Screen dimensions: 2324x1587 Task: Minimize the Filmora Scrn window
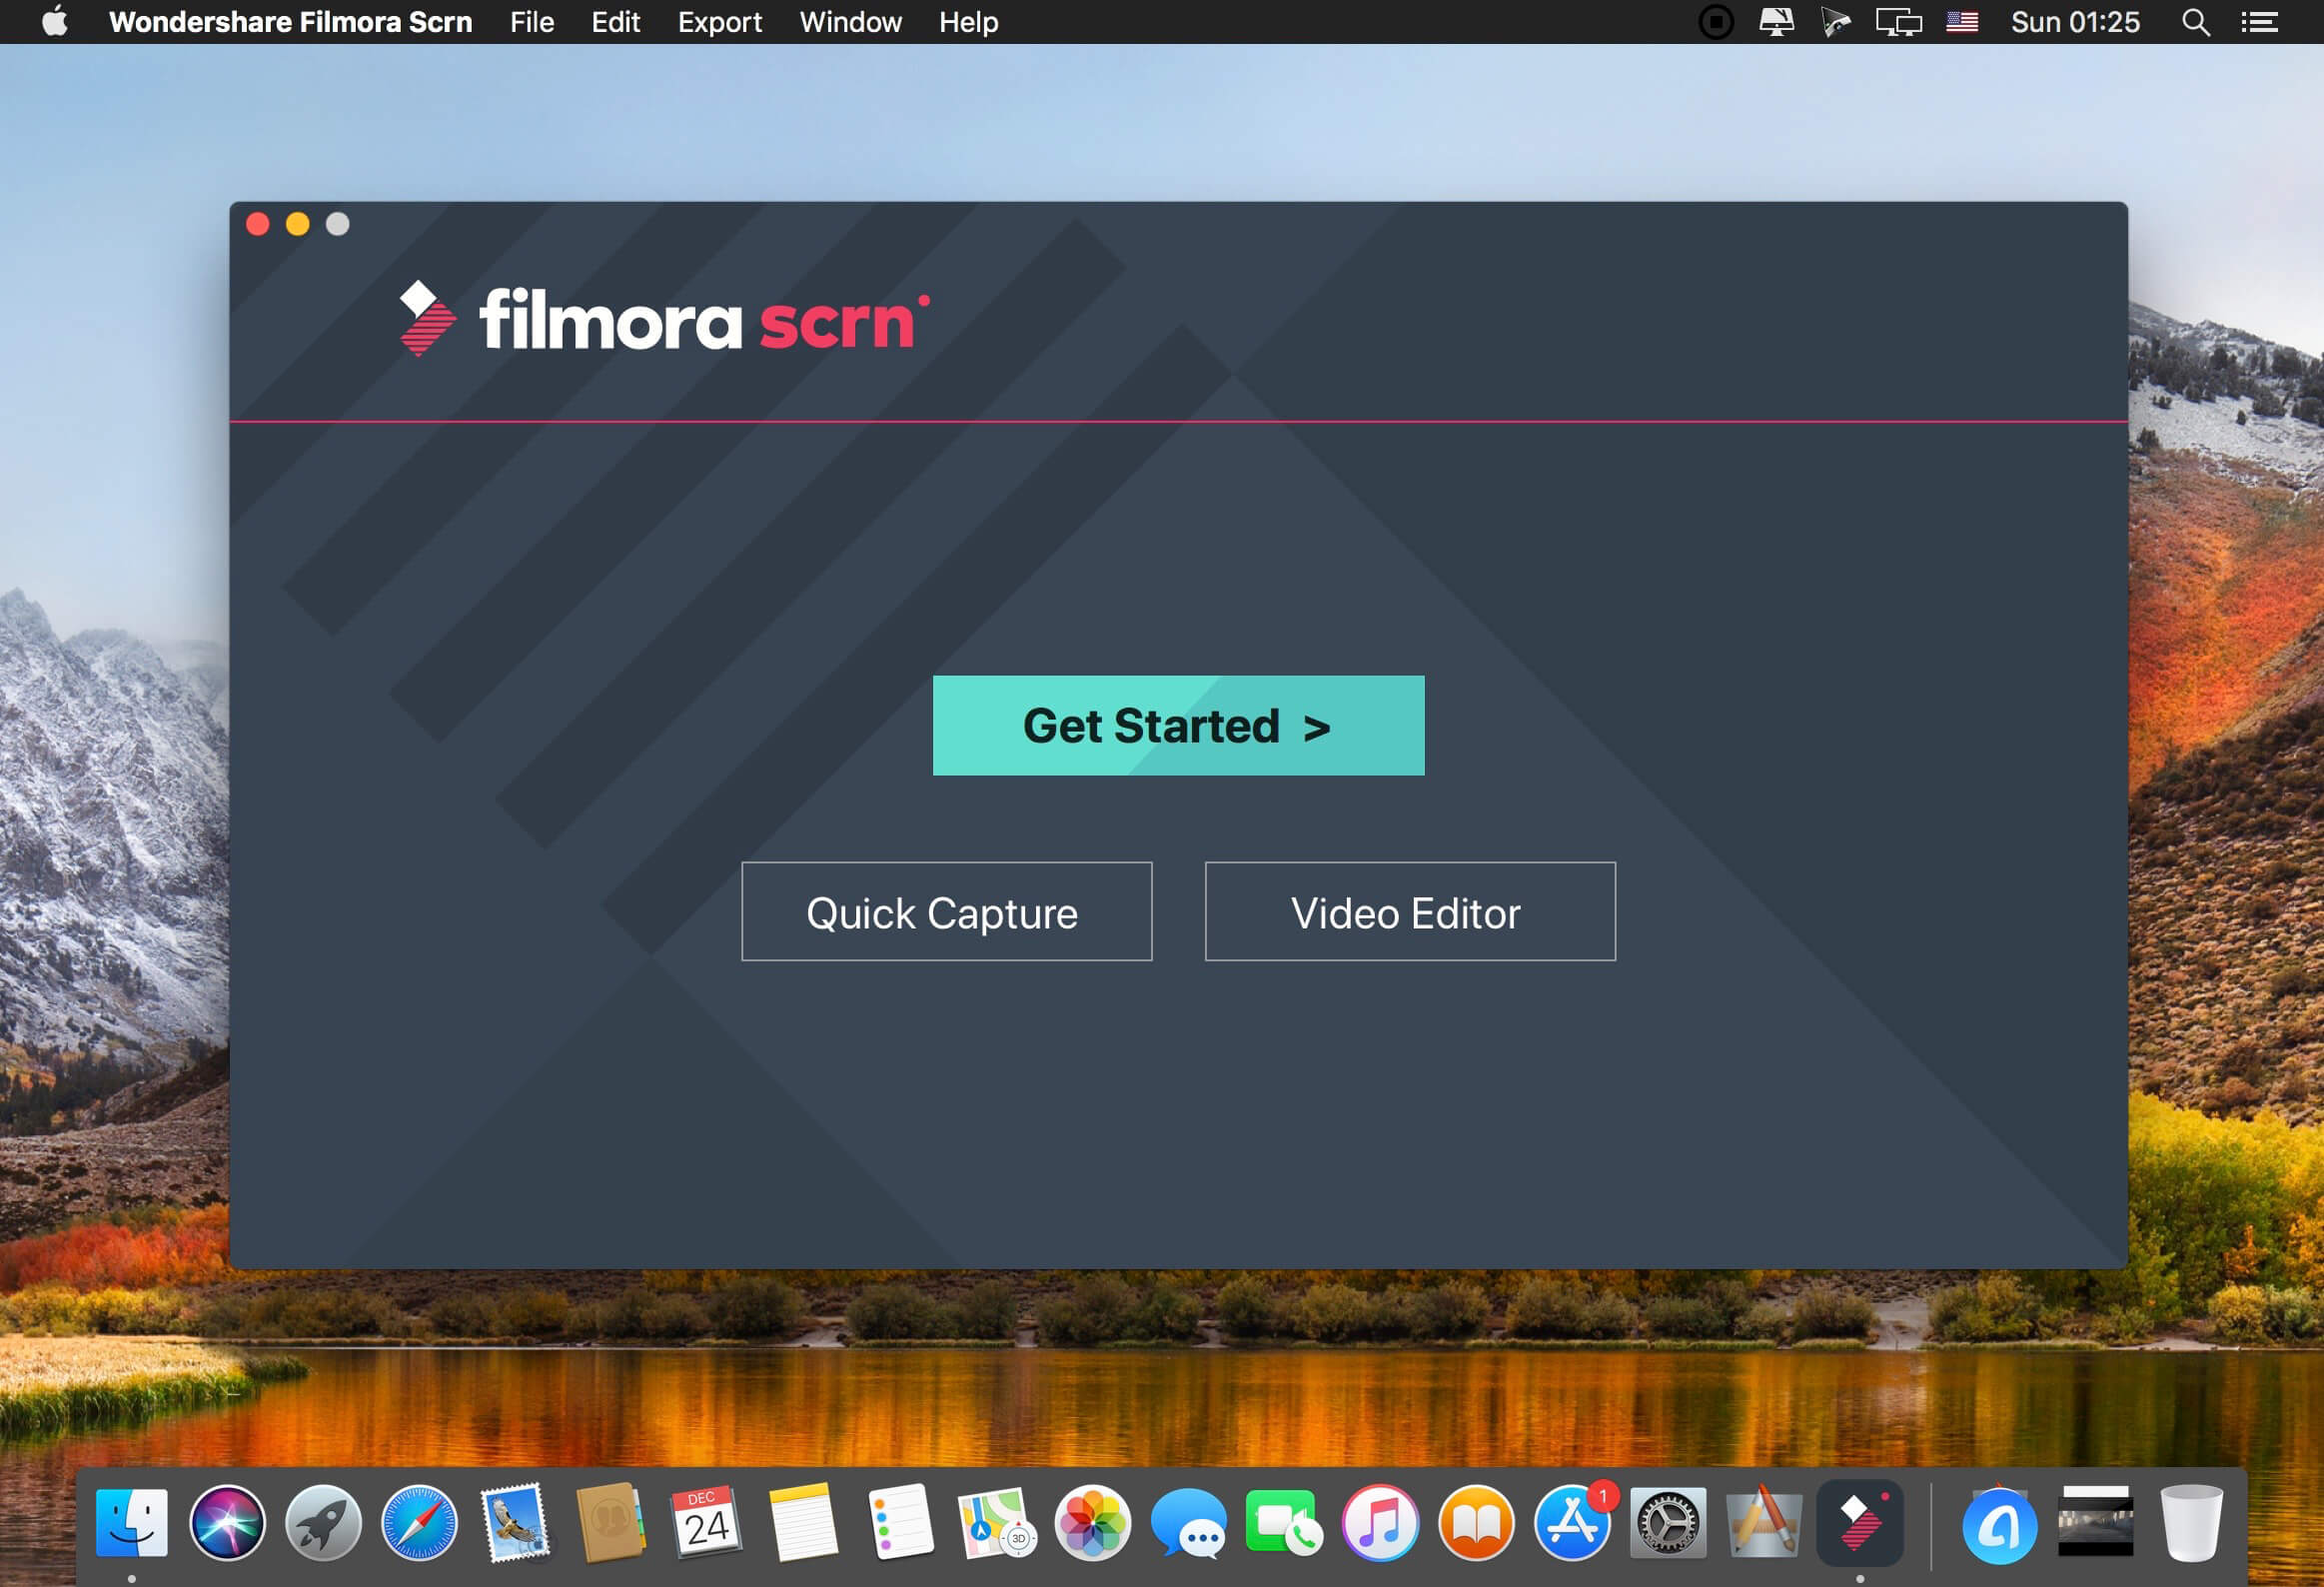pyautogui.click(x=298, y=224)
